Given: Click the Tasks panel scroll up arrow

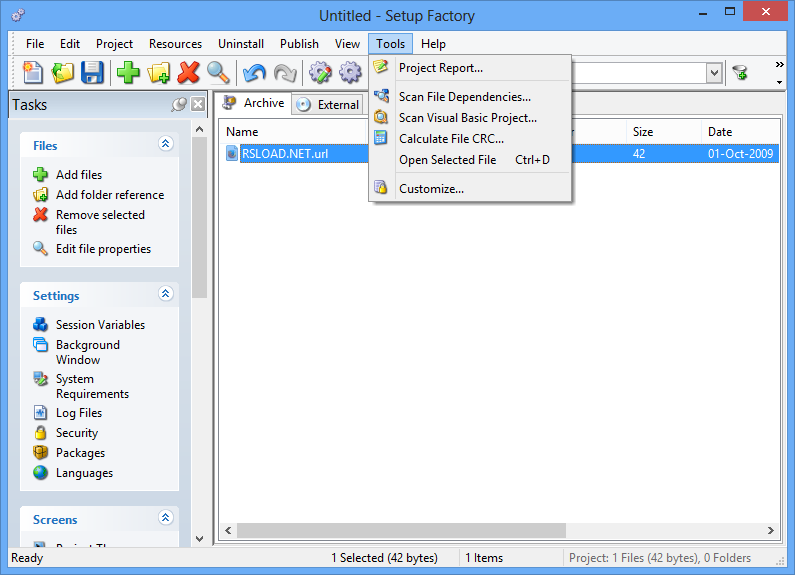Looking at the screenshot, I should pos(199,129).
